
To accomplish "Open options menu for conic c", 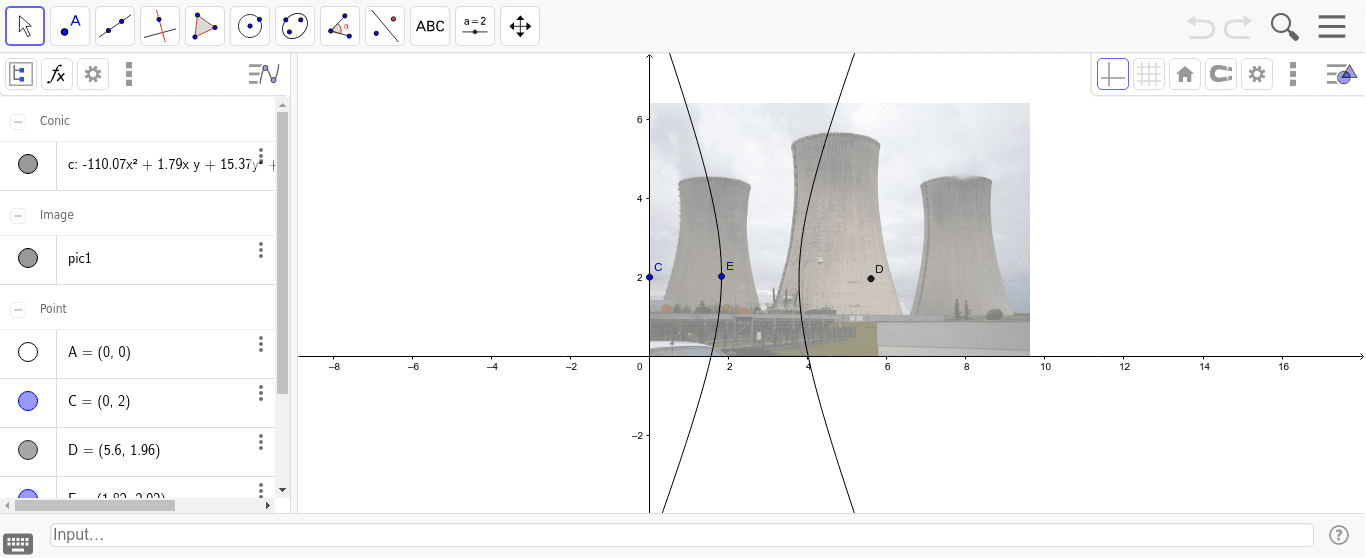I will click(261, 156).
